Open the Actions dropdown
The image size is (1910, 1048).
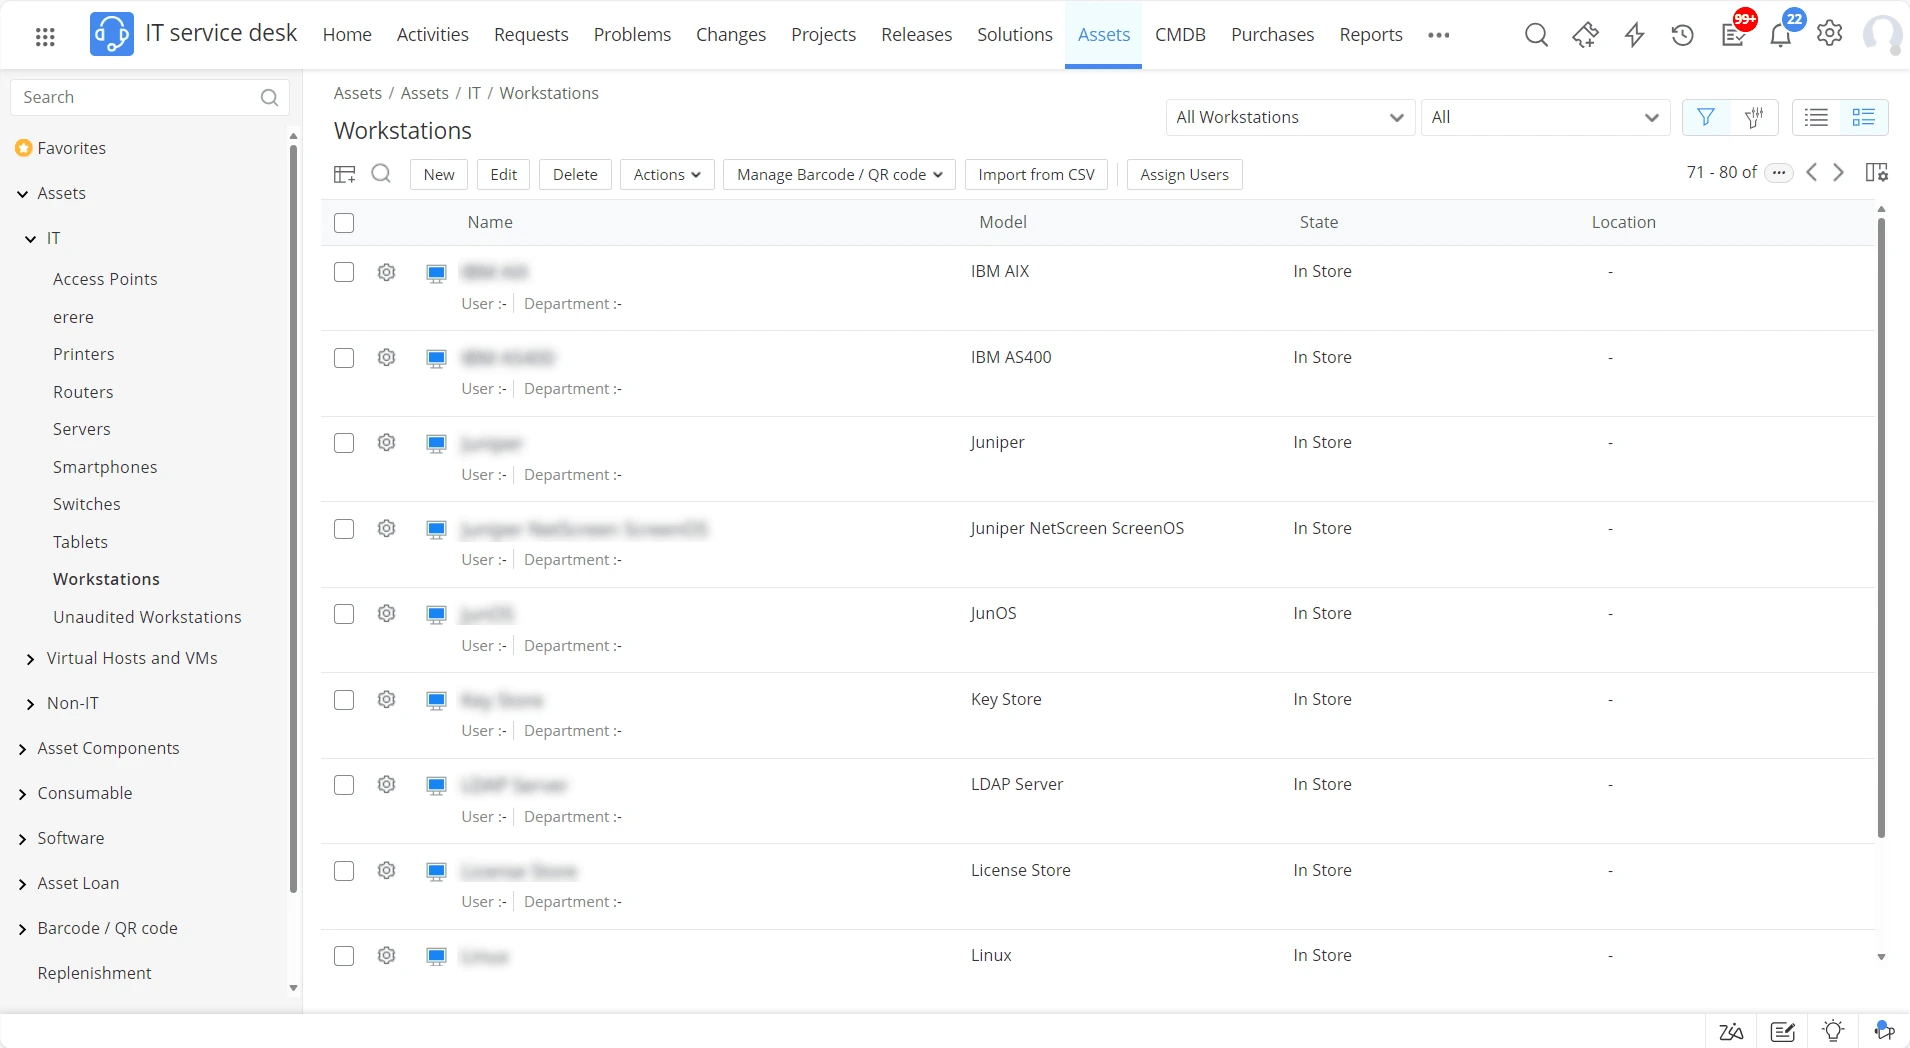click(667, 174)
